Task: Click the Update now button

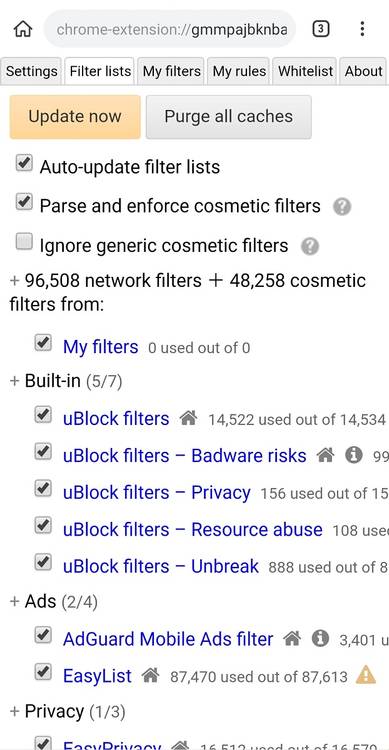Action: pyautogui.click(x=75, y=117)
